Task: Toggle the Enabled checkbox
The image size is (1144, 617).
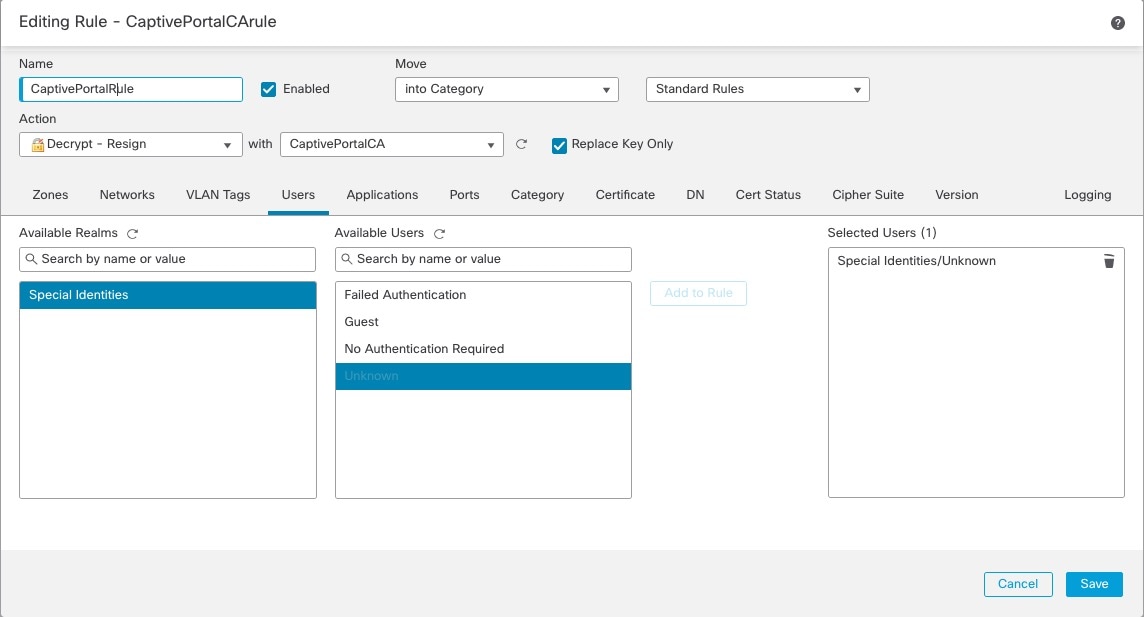Action: pyautogui.click(x=268, y=89)
